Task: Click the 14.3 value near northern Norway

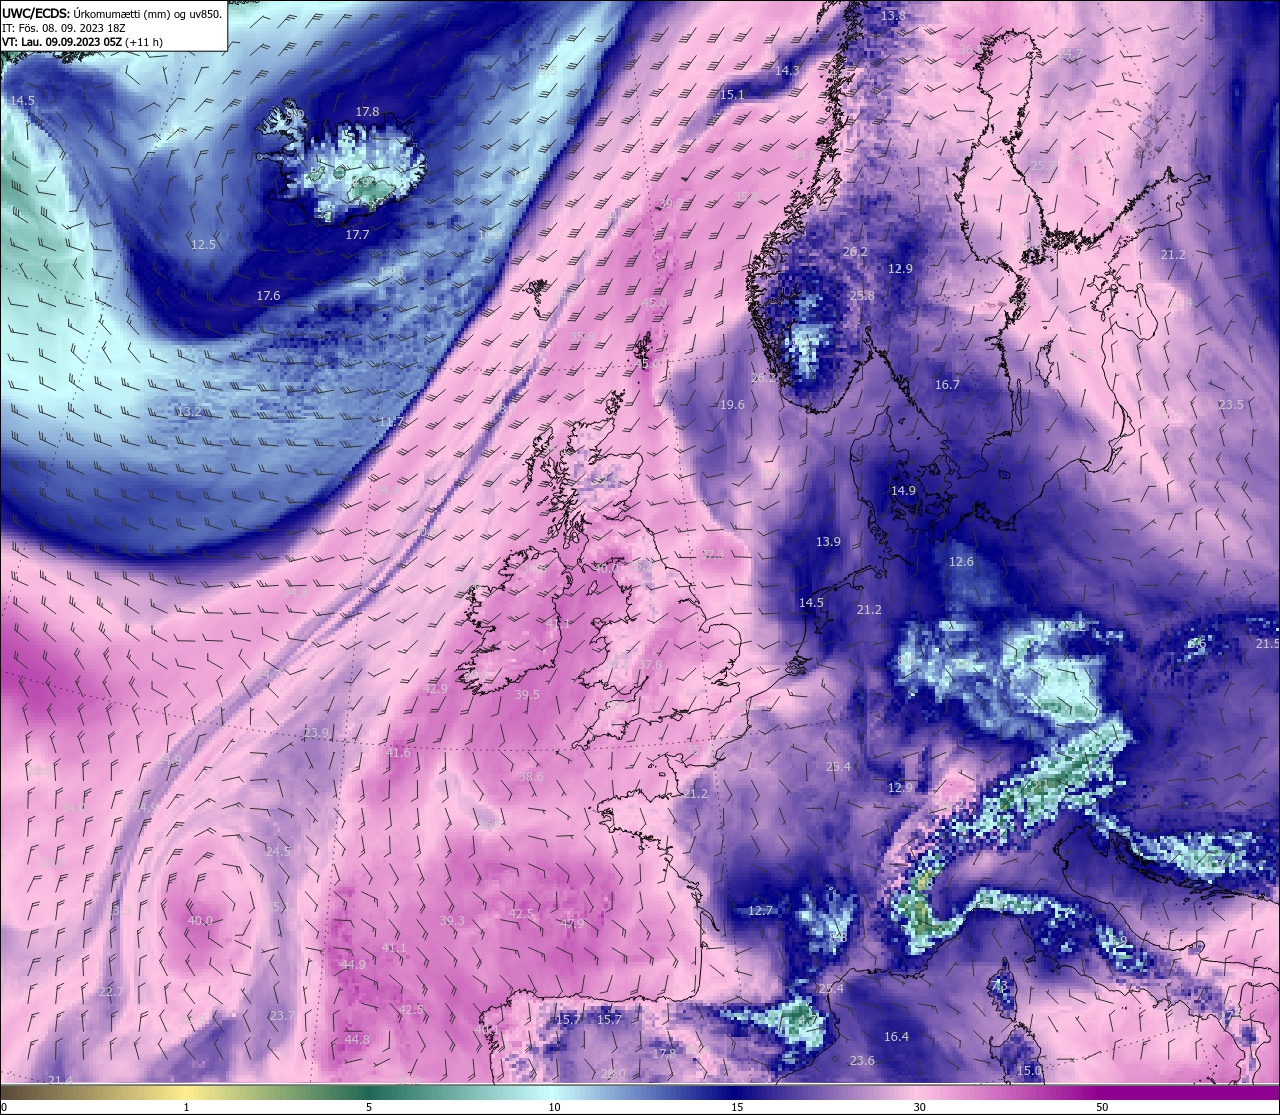Action: (x=787, y=70)
